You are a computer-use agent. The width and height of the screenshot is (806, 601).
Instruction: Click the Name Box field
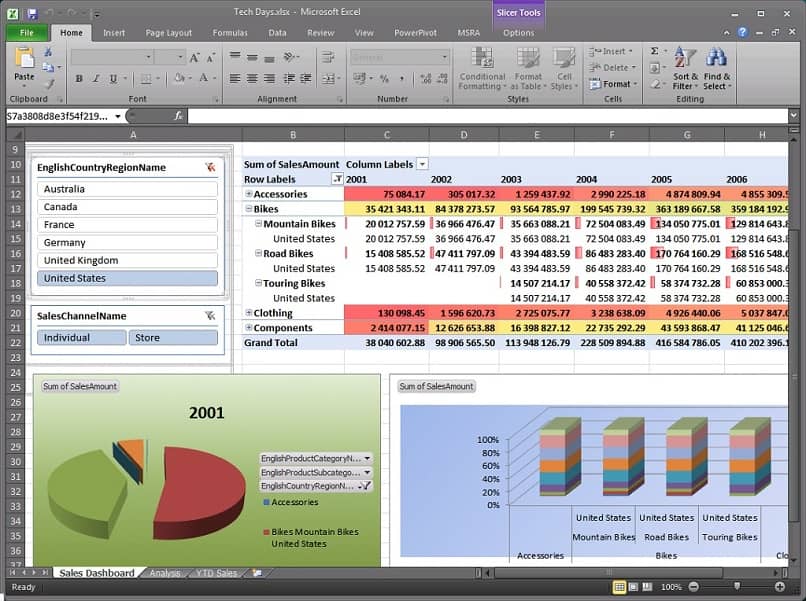pyautogui.click(x=59, y=116)
